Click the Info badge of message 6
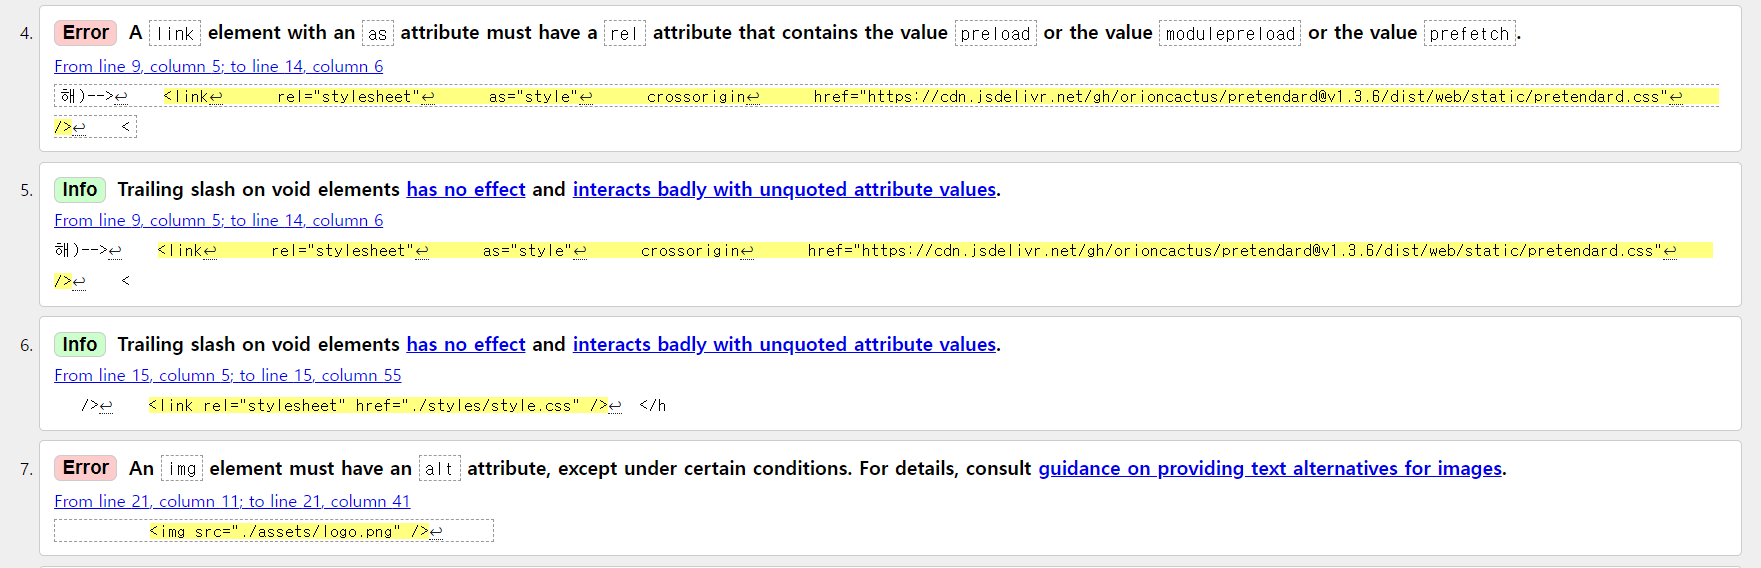Screen dimensions: 1761x568 pyautogui.click(x=80, y=344)
